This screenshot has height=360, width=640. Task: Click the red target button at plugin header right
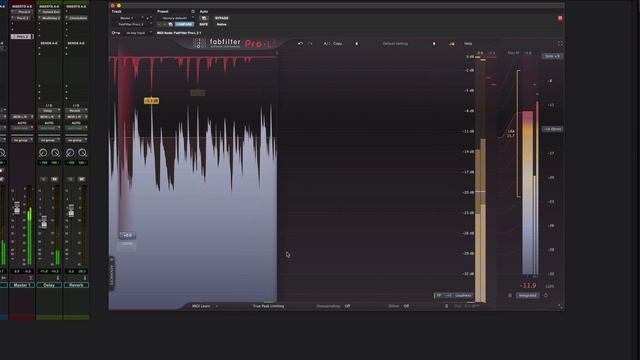[x=560, y=18]
